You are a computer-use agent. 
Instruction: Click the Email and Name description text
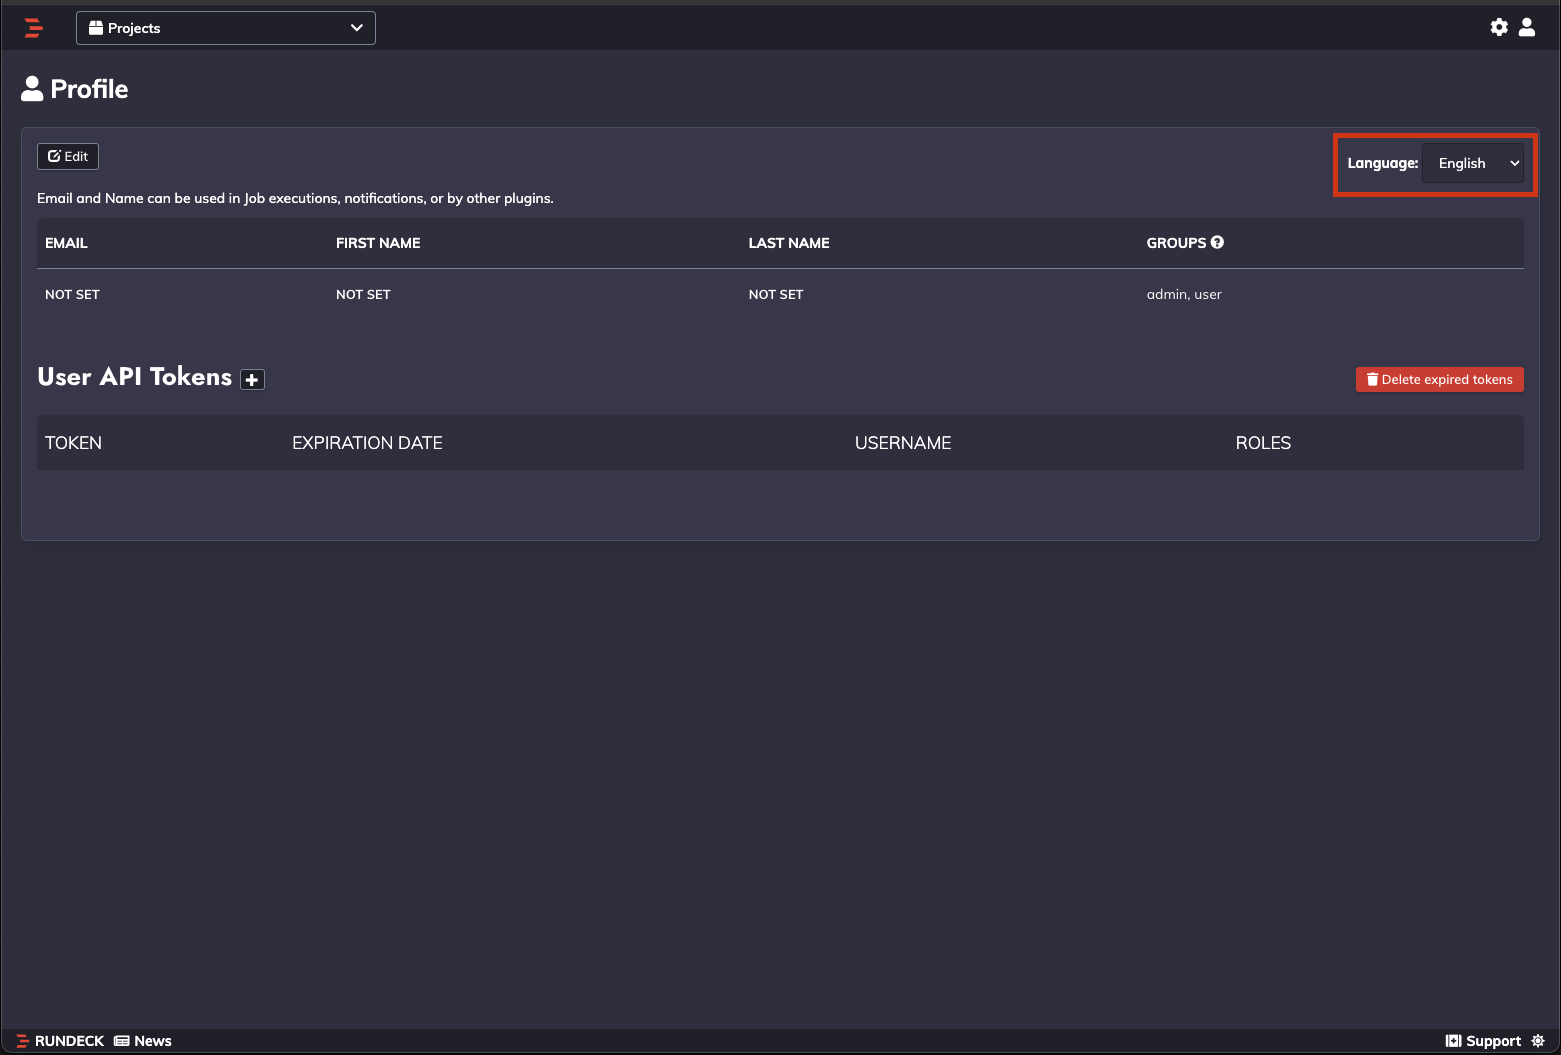(x=295, y=198)
